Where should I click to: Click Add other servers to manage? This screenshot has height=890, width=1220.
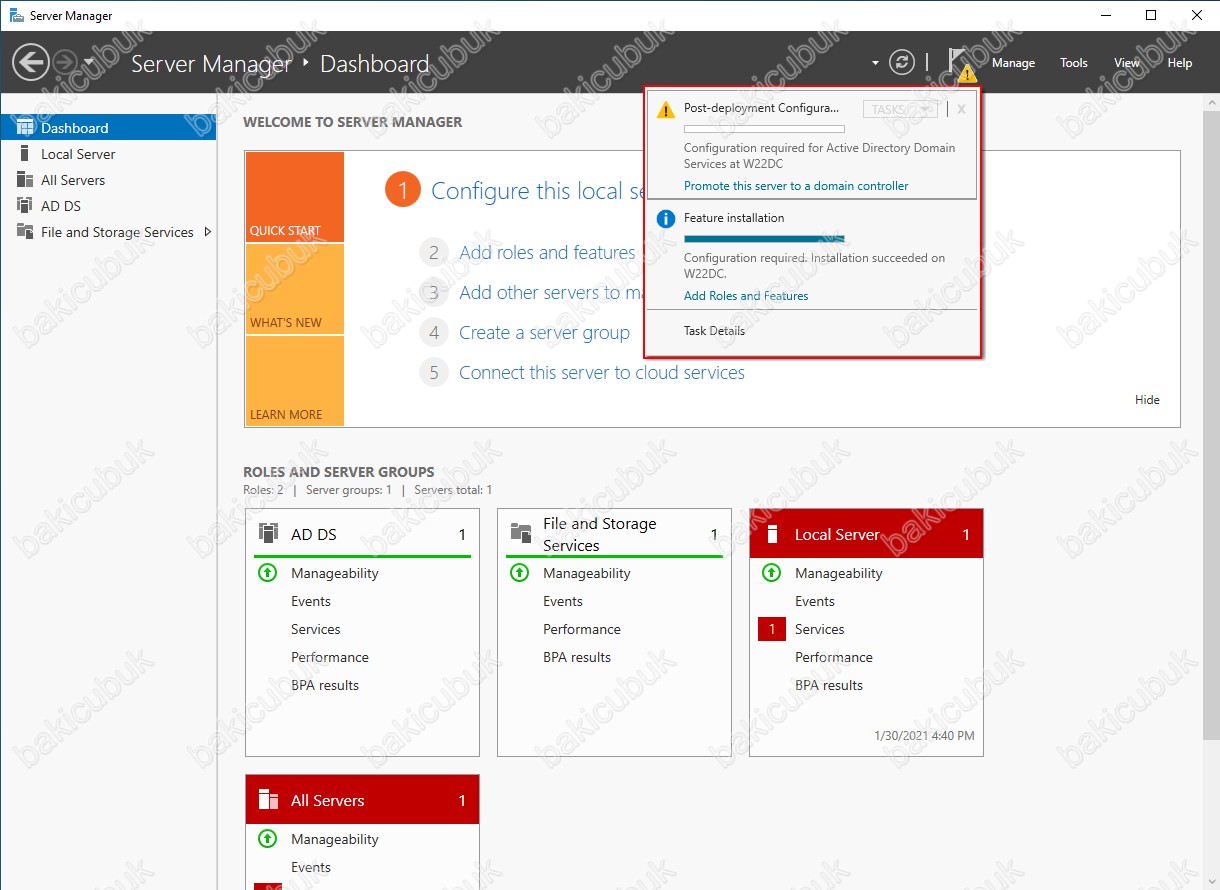point(551,293)
